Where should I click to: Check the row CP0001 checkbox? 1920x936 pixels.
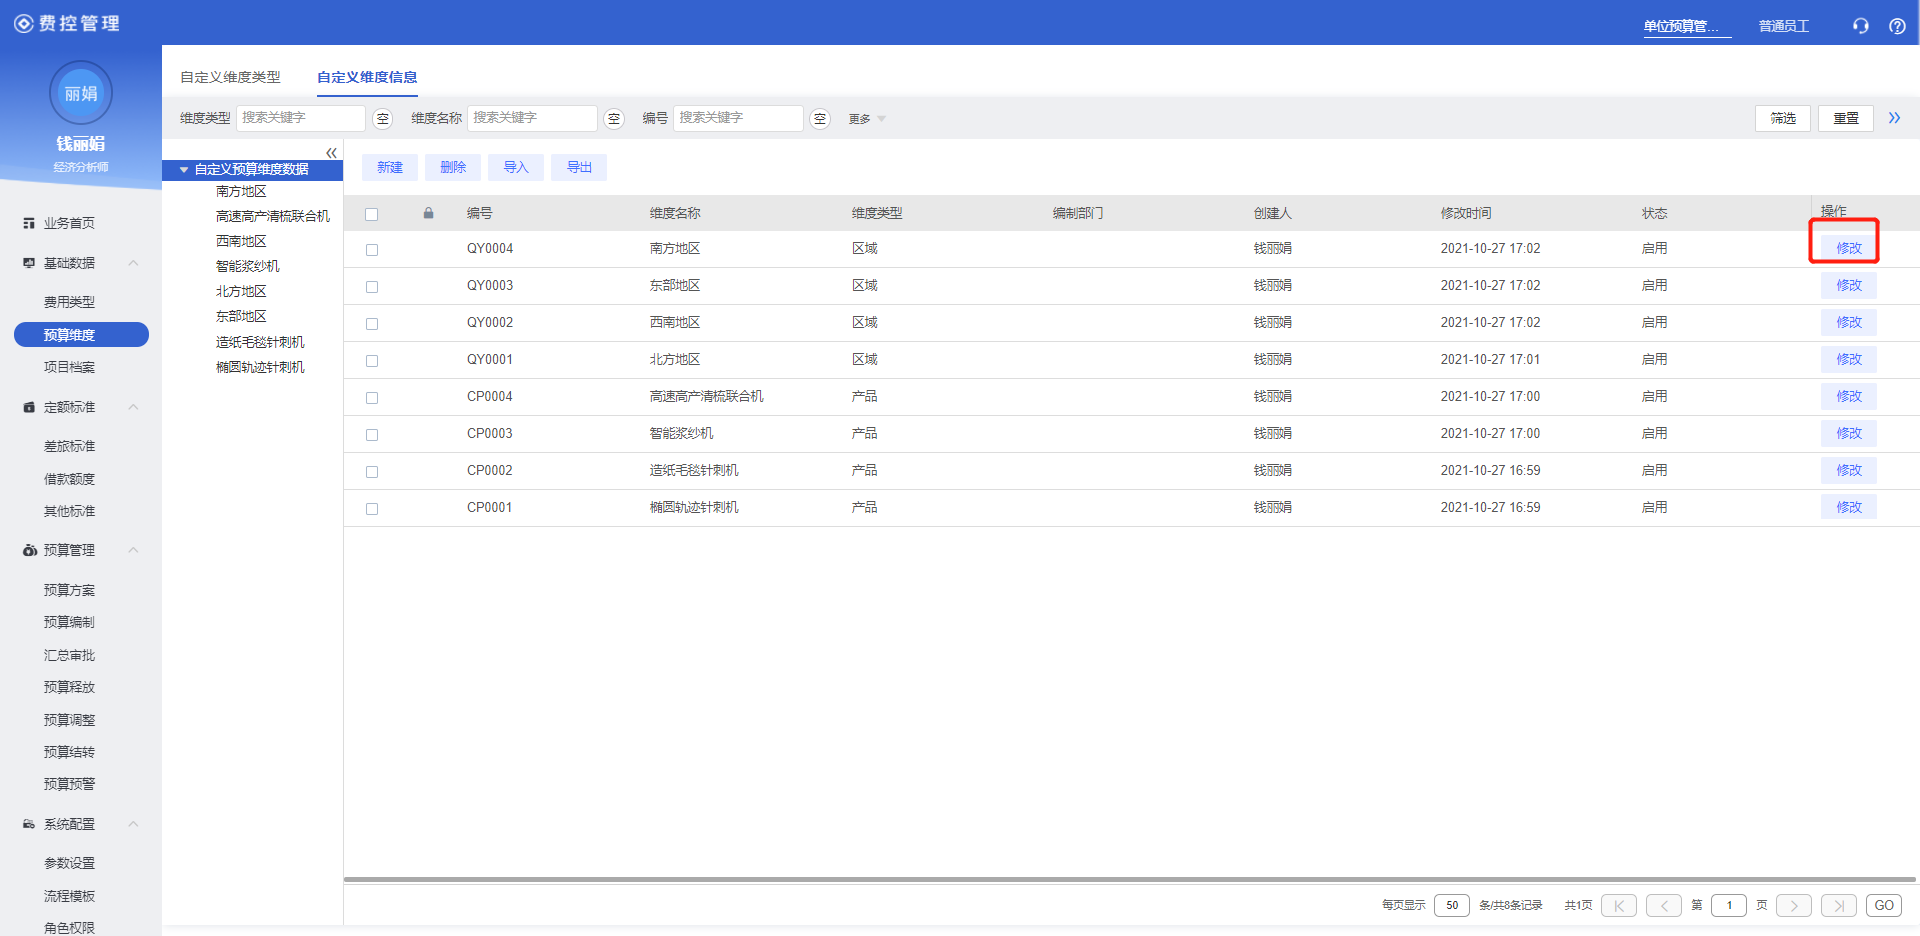pyautogui.click(x=372, y=509)
